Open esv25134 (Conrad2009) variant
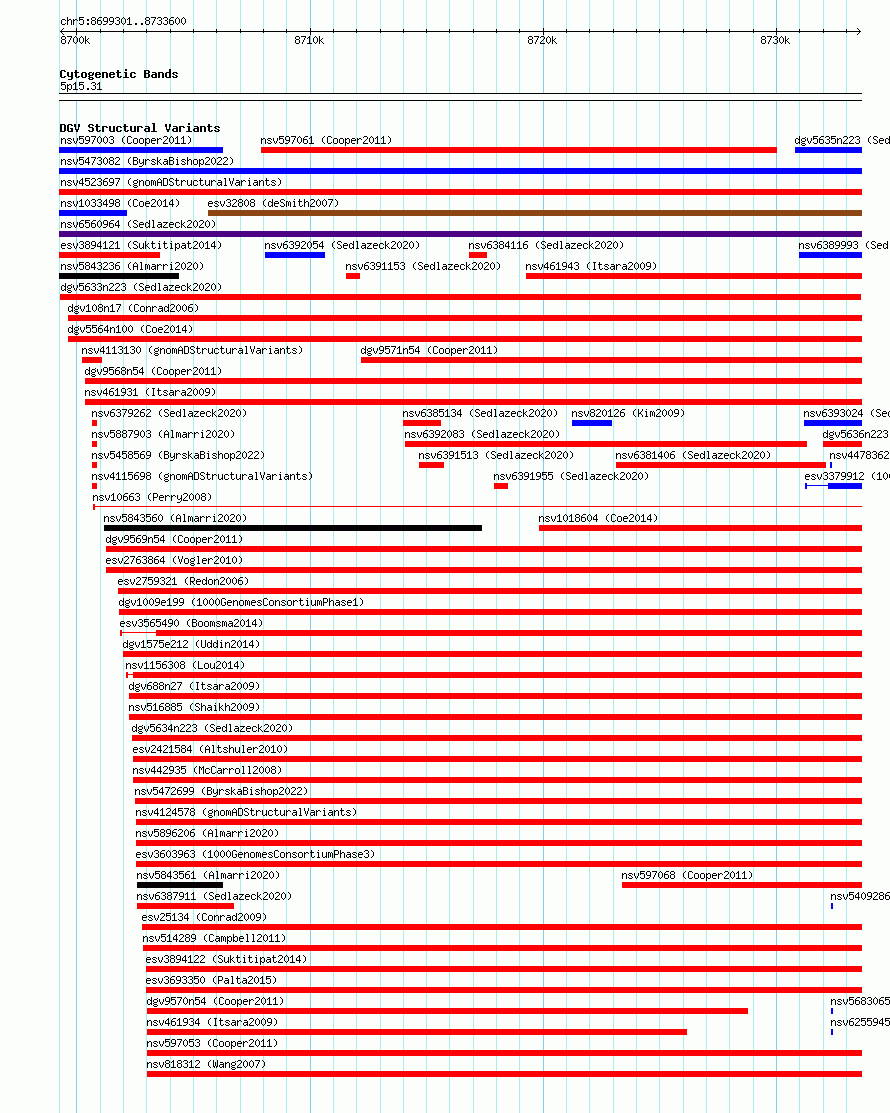This screenshot has width=890, height=1113. tap(204, 917)
